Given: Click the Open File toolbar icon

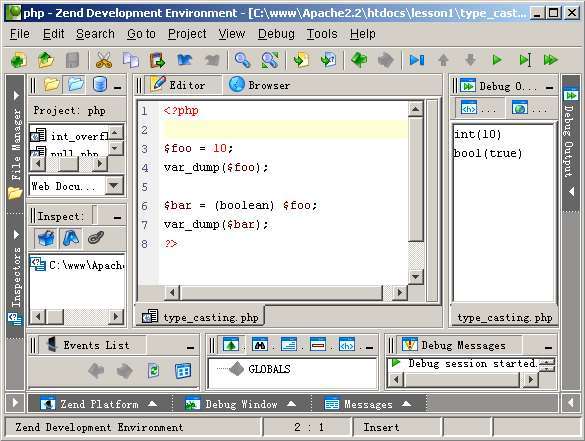Looking at the screenshot, I should point(46,60).
